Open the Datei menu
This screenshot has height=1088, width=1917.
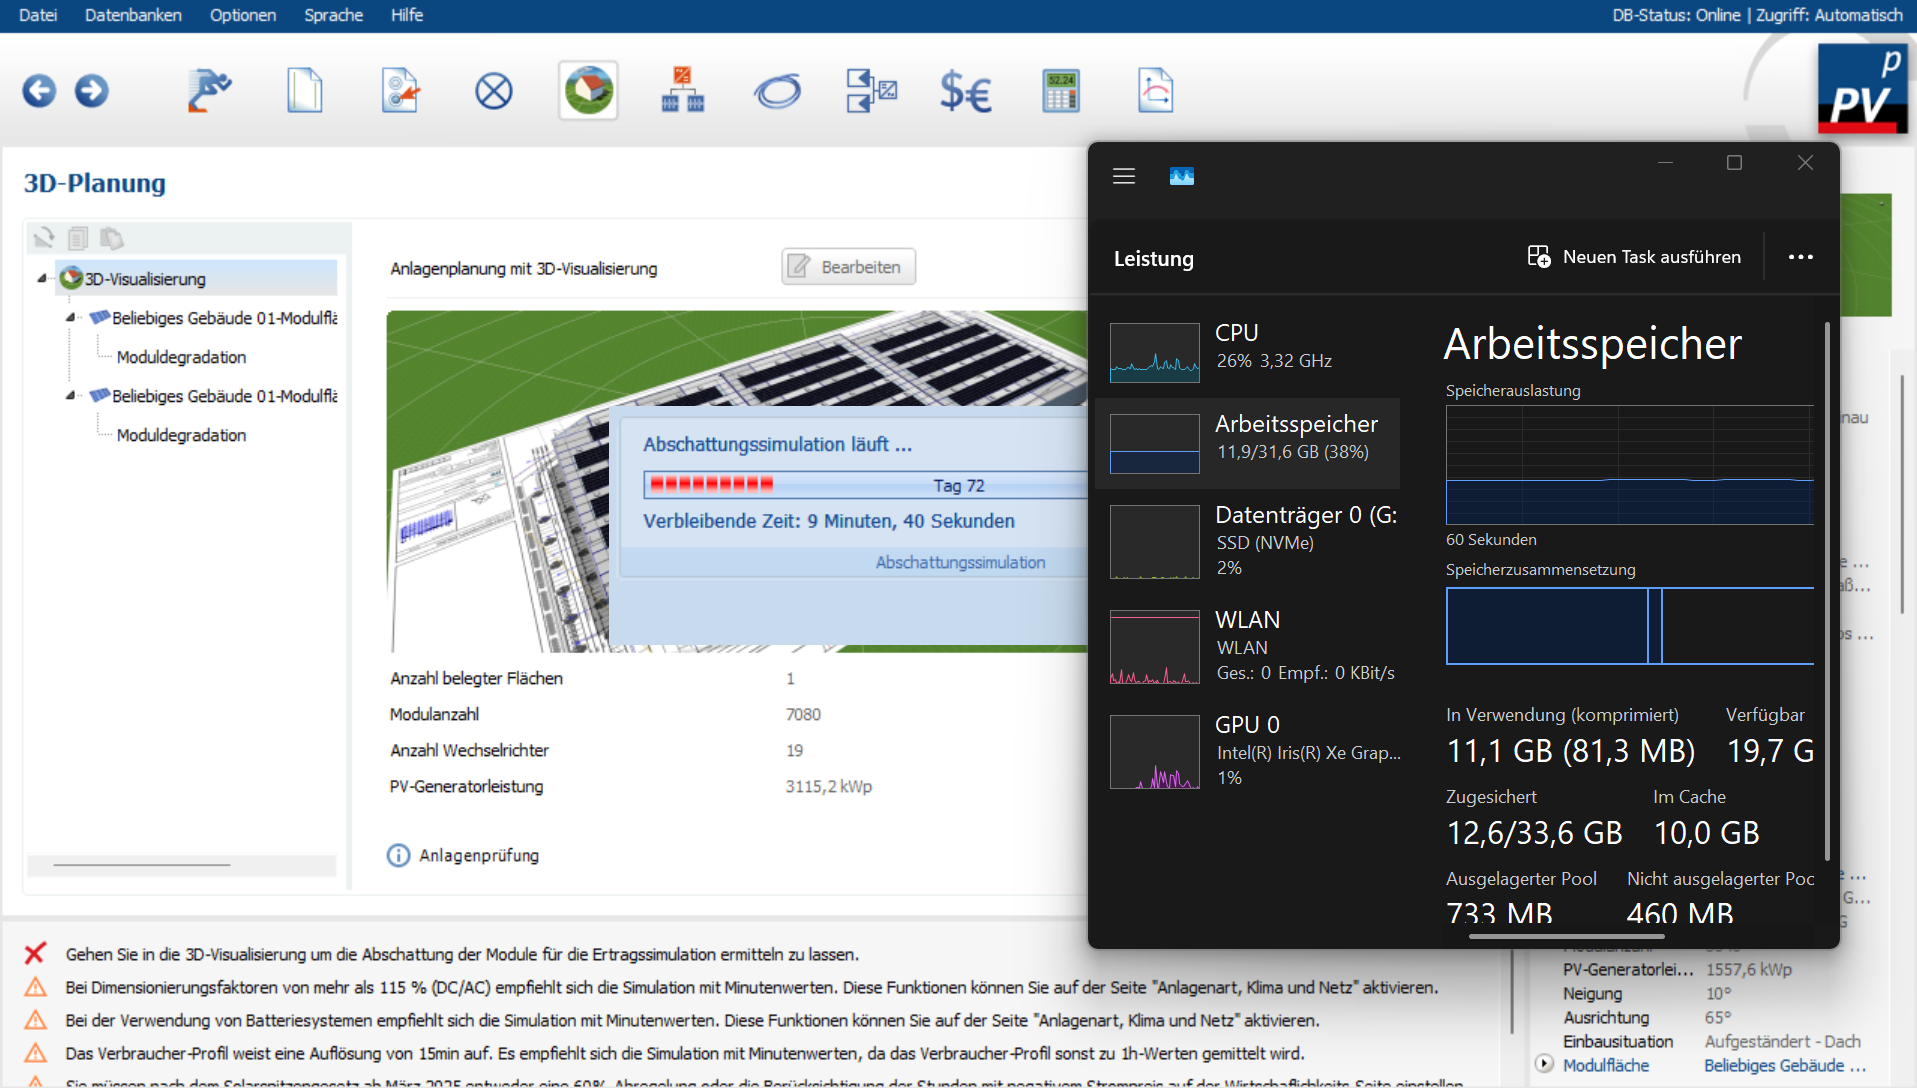pos(38,15)
